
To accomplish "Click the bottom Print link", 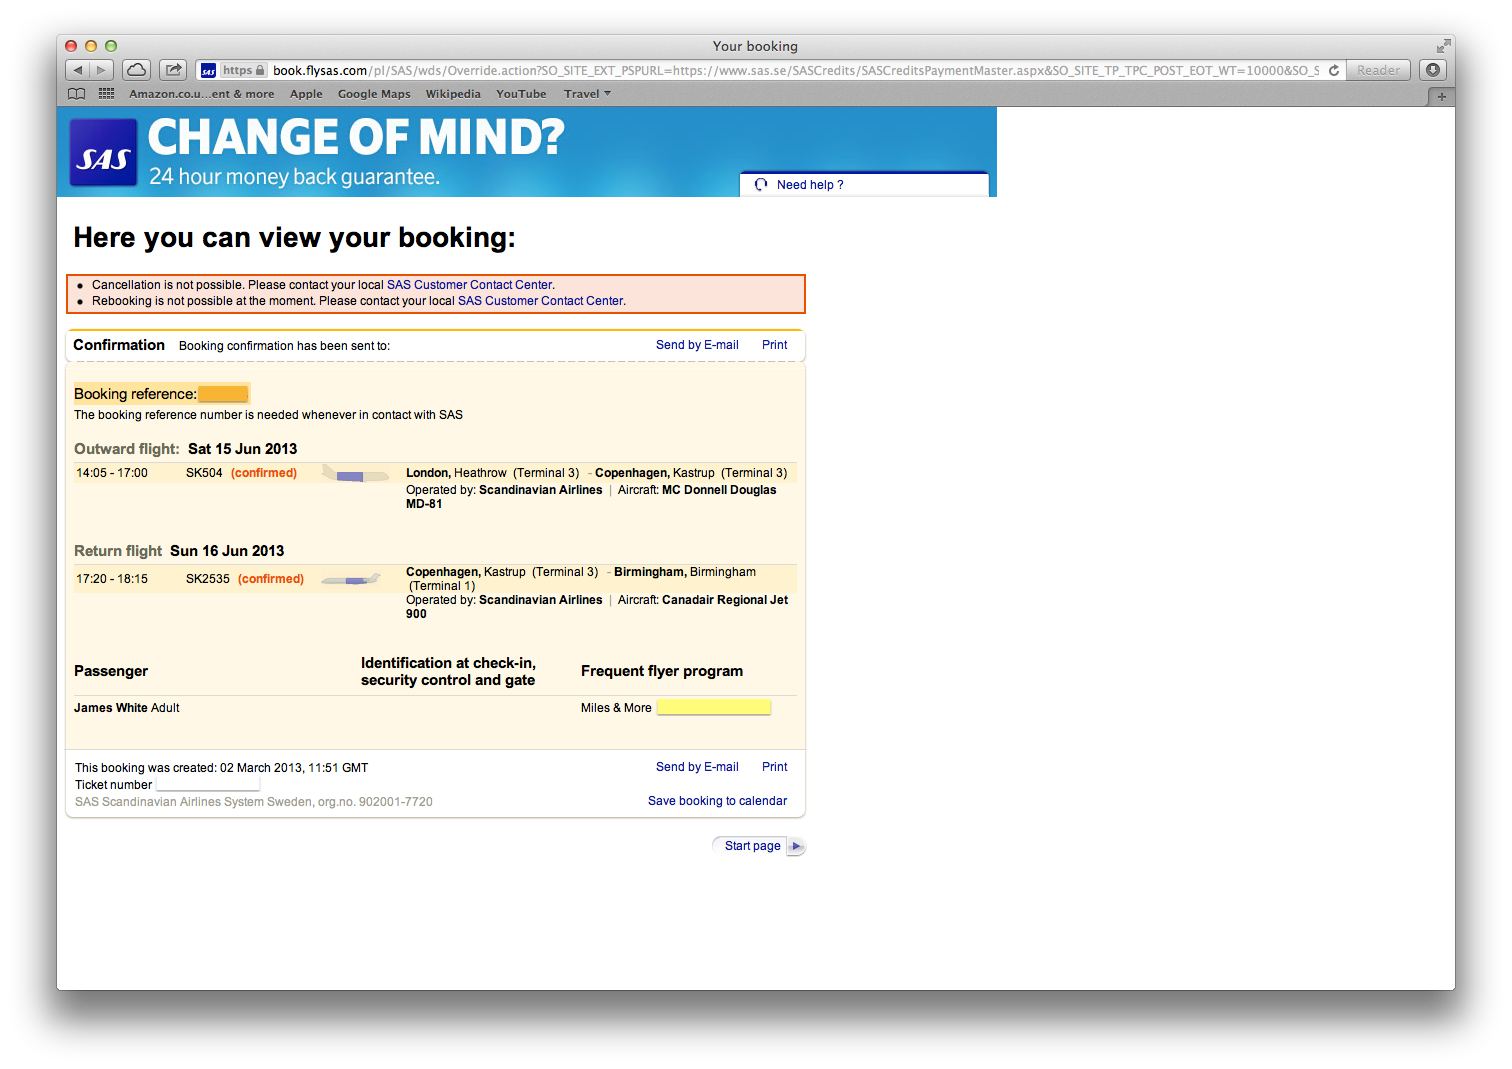I will 774,767.
